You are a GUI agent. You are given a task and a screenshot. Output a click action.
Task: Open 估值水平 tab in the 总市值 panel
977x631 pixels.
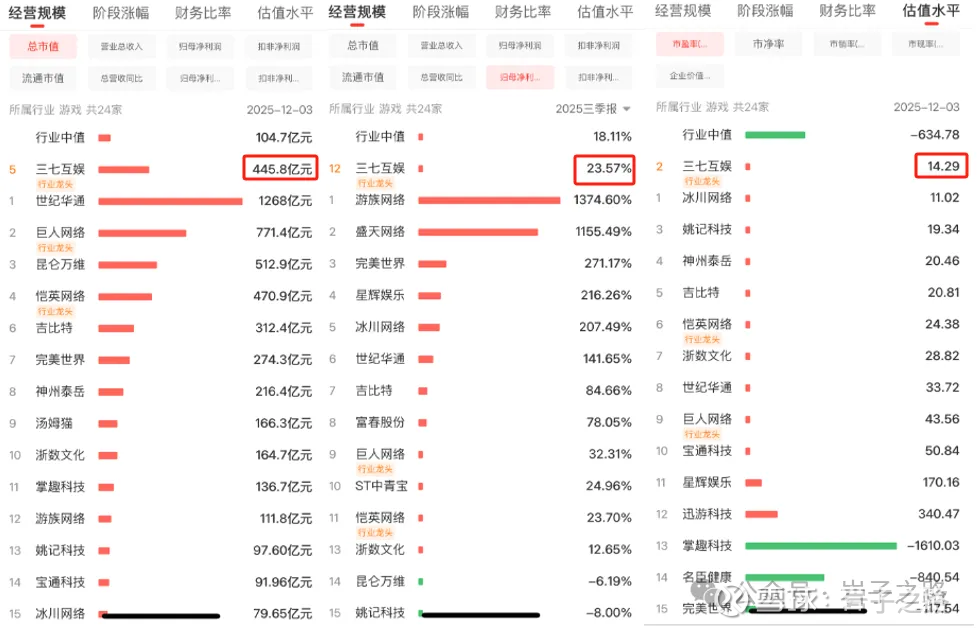[x=285, y=12]
